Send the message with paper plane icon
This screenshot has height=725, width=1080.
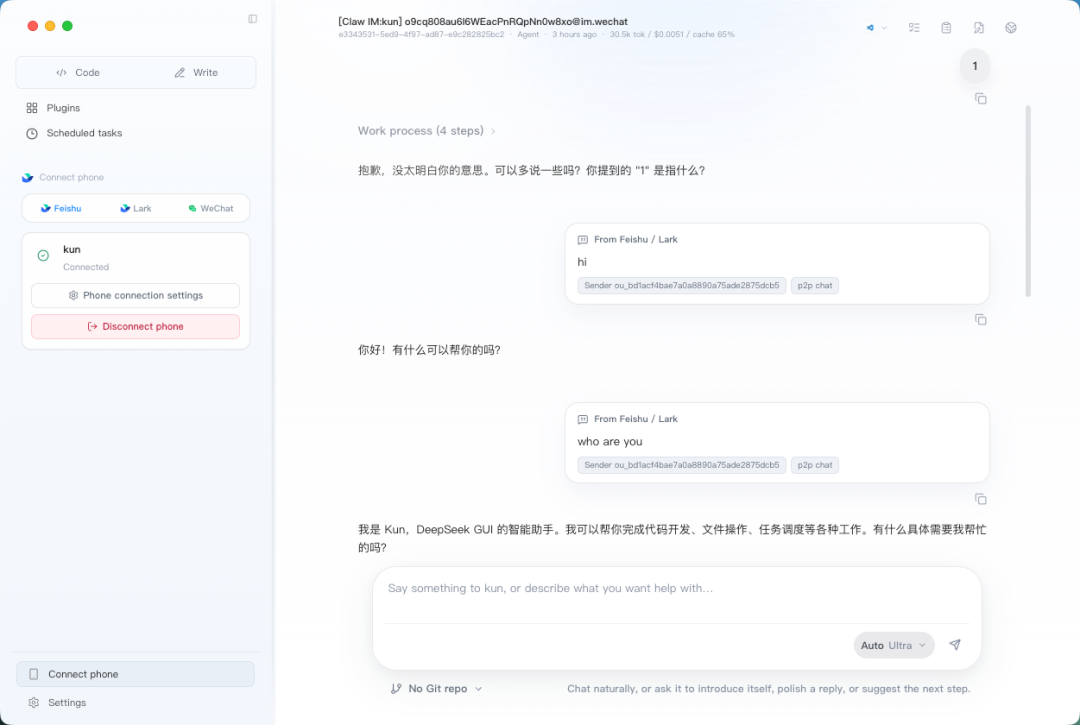point(955,644)
